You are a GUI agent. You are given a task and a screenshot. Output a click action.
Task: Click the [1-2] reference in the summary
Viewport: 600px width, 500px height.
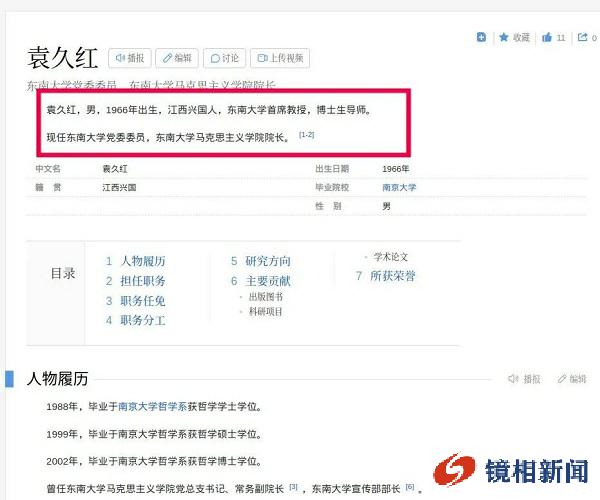pyautogui.click(x=307, y=135)
